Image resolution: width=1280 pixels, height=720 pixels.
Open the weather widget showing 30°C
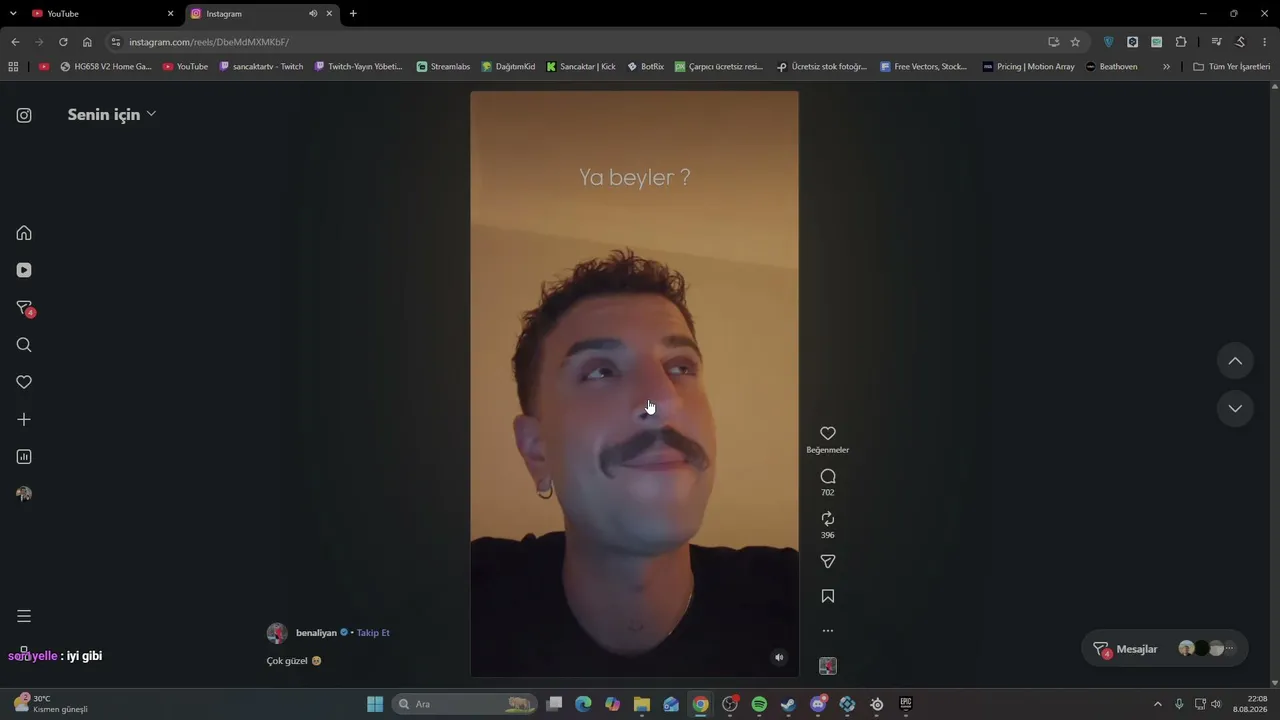pos(50,704)
